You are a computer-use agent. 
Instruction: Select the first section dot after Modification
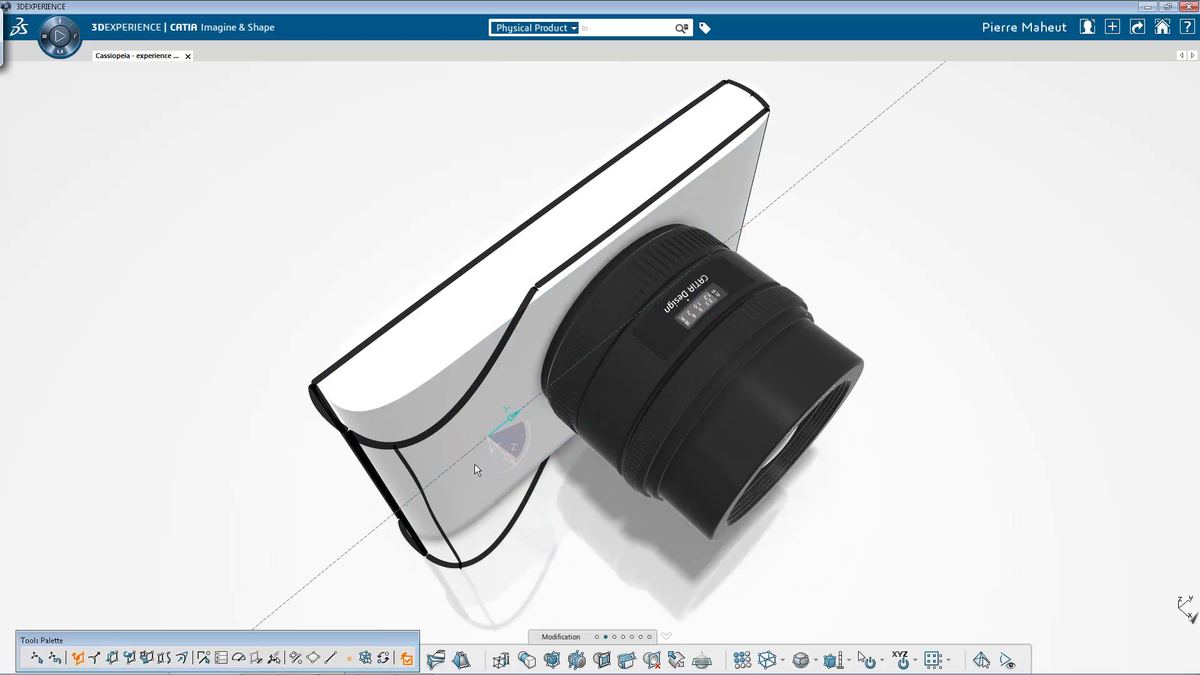pos(597,637)
